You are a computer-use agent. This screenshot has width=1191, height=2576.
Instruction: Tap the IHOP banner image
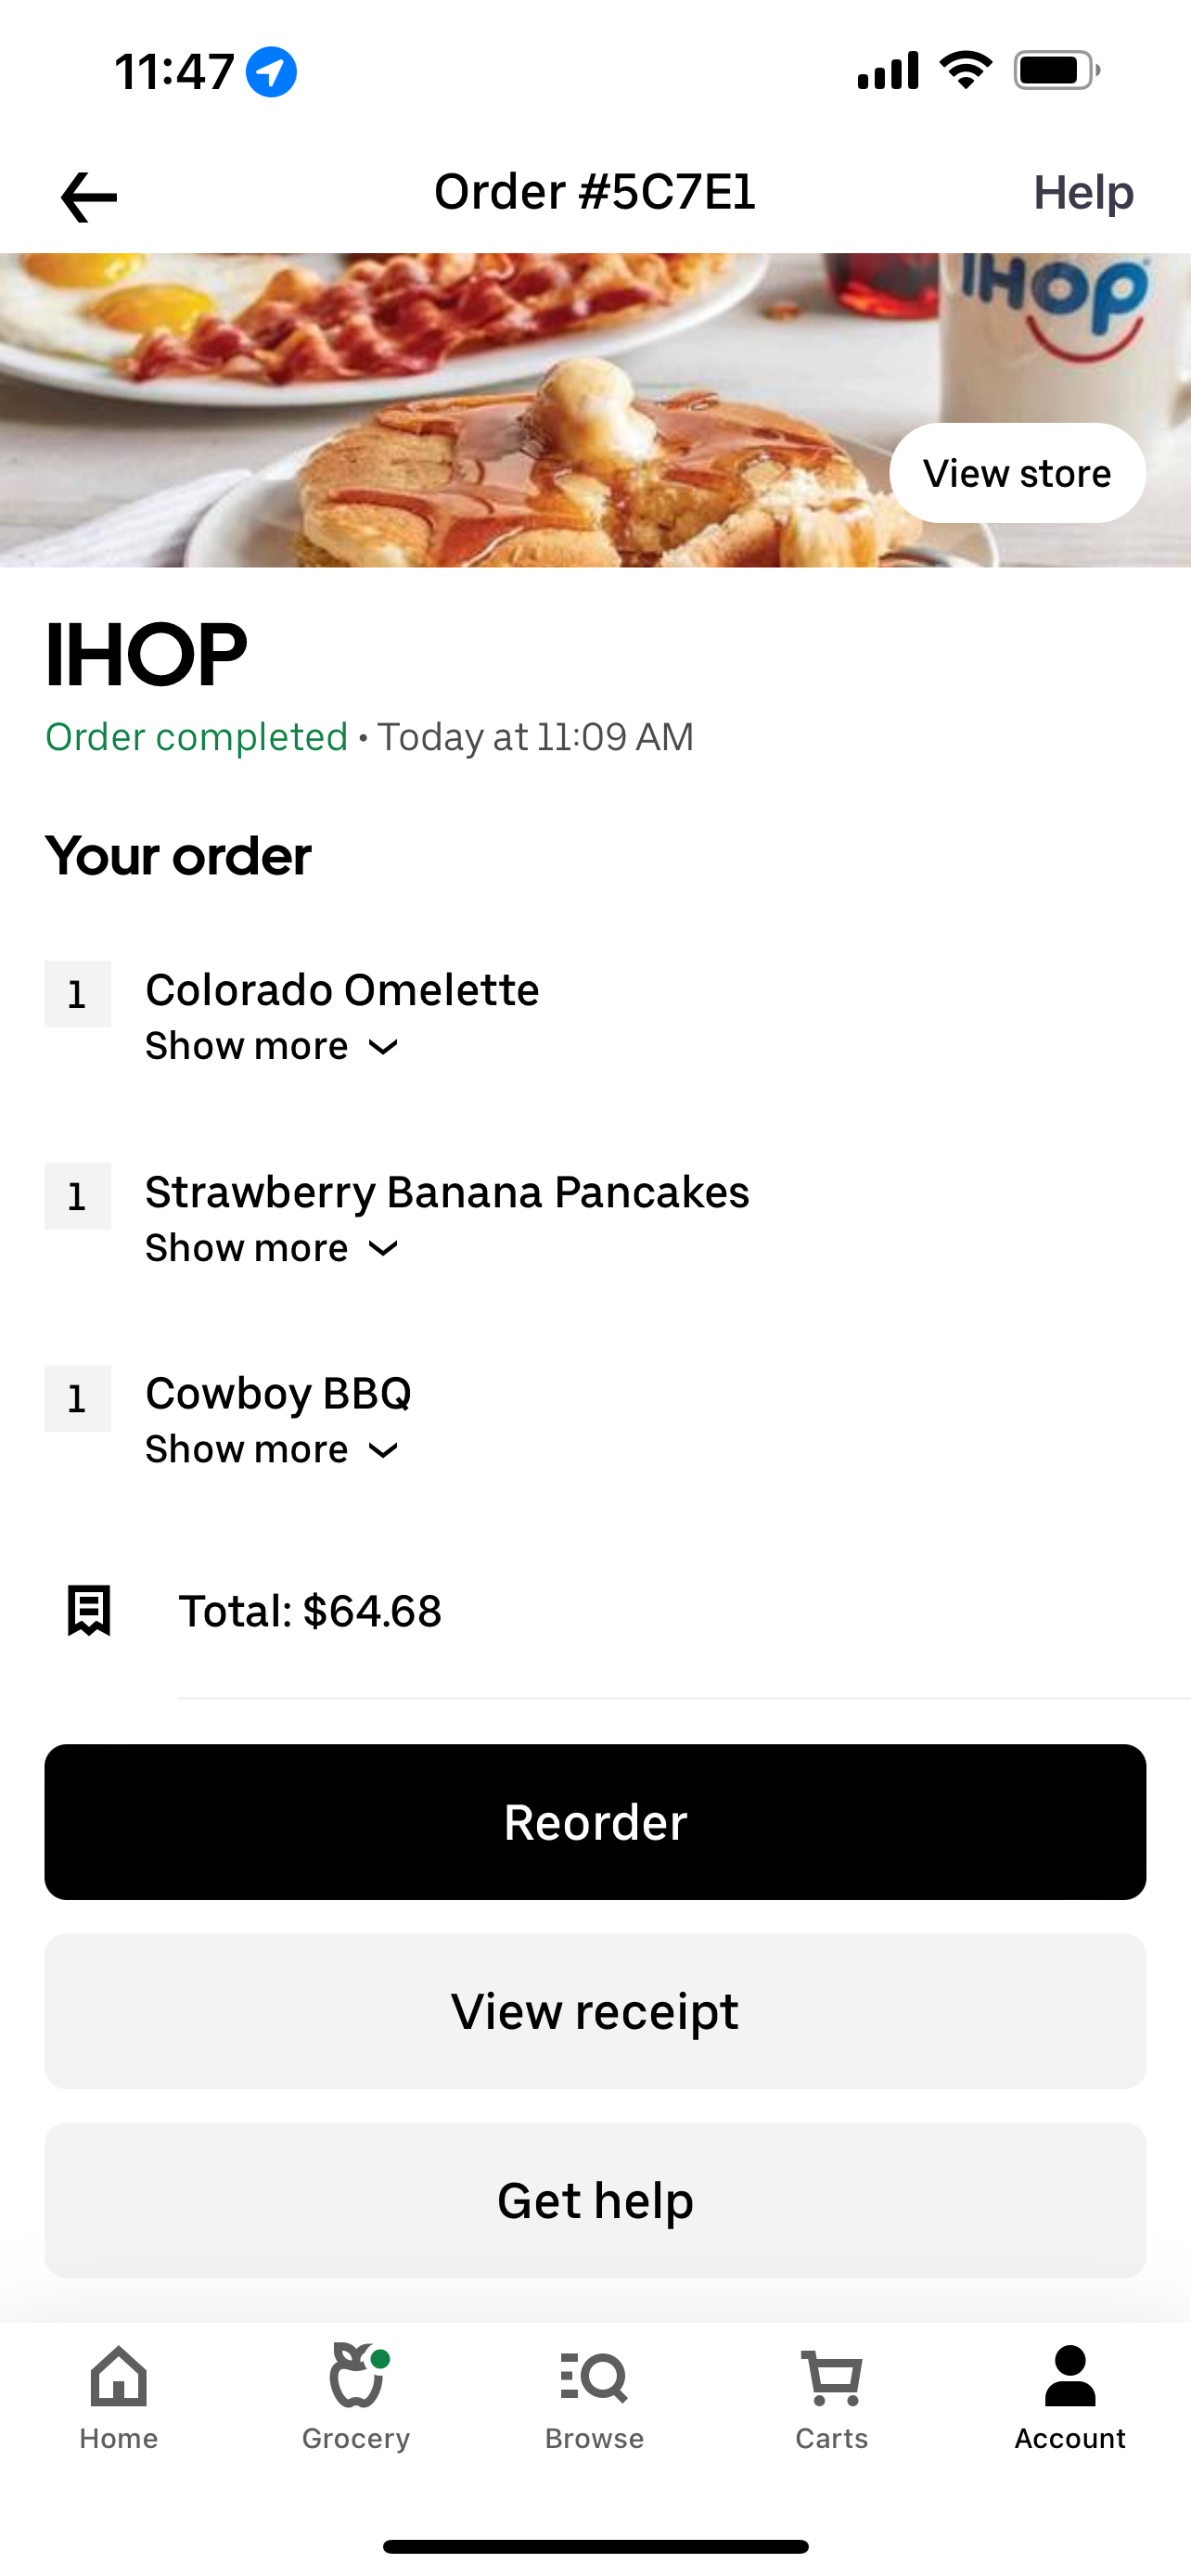pyautogui.click(x=450, y=410)
